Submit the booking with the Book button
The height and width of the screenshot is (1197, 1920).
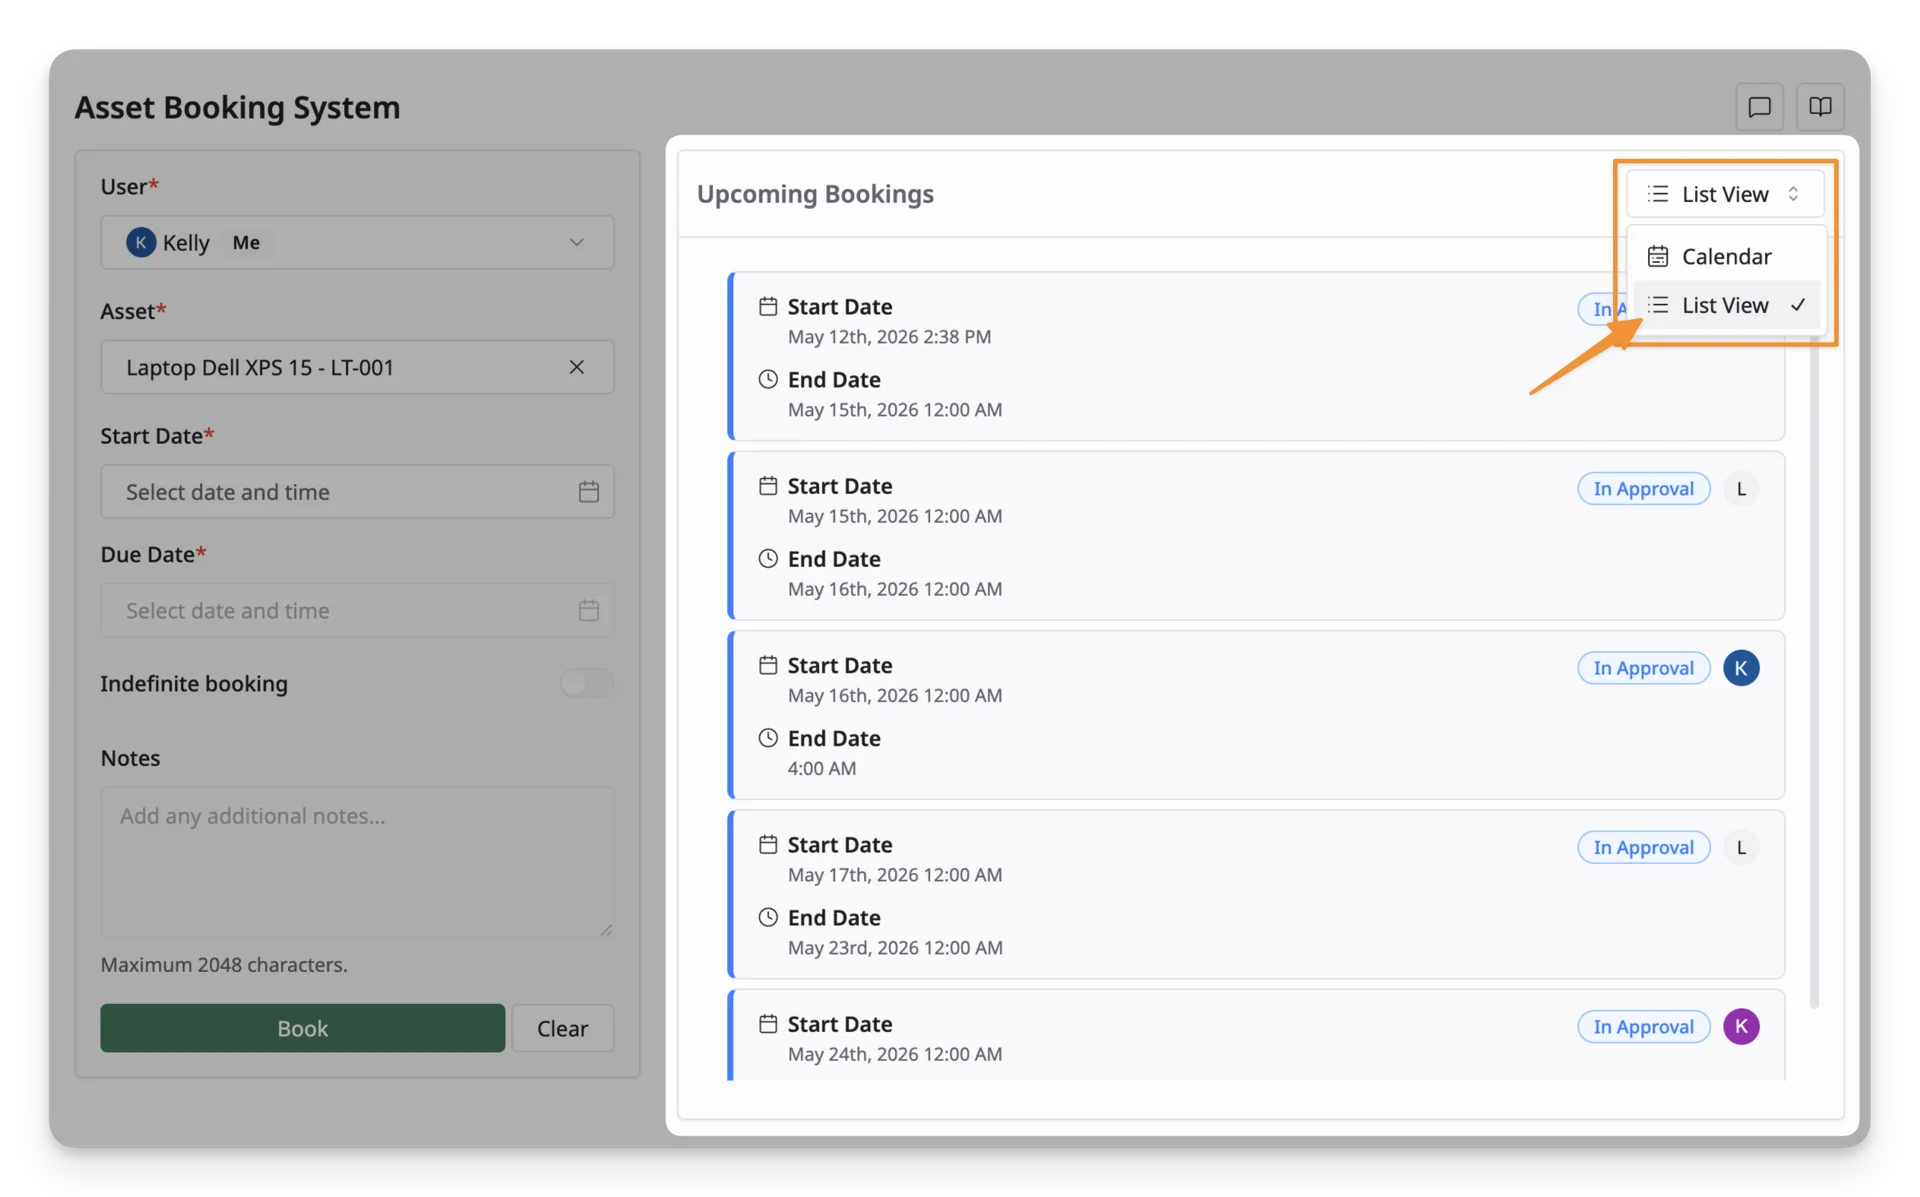tap(302, 1028)
